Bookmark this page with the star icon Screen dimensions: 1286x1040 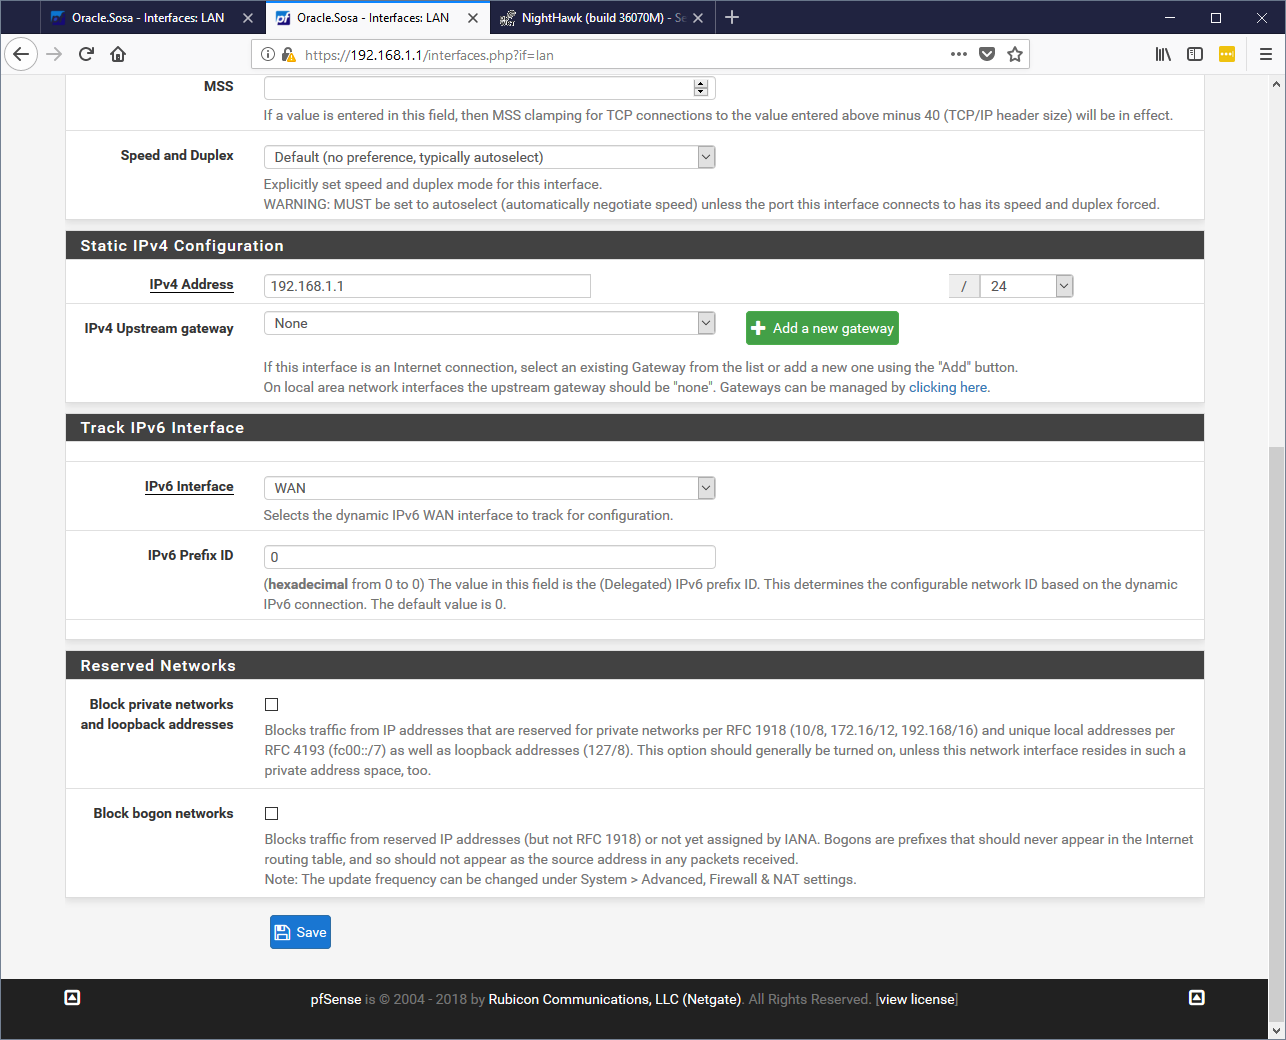[x=1015, y=54]
